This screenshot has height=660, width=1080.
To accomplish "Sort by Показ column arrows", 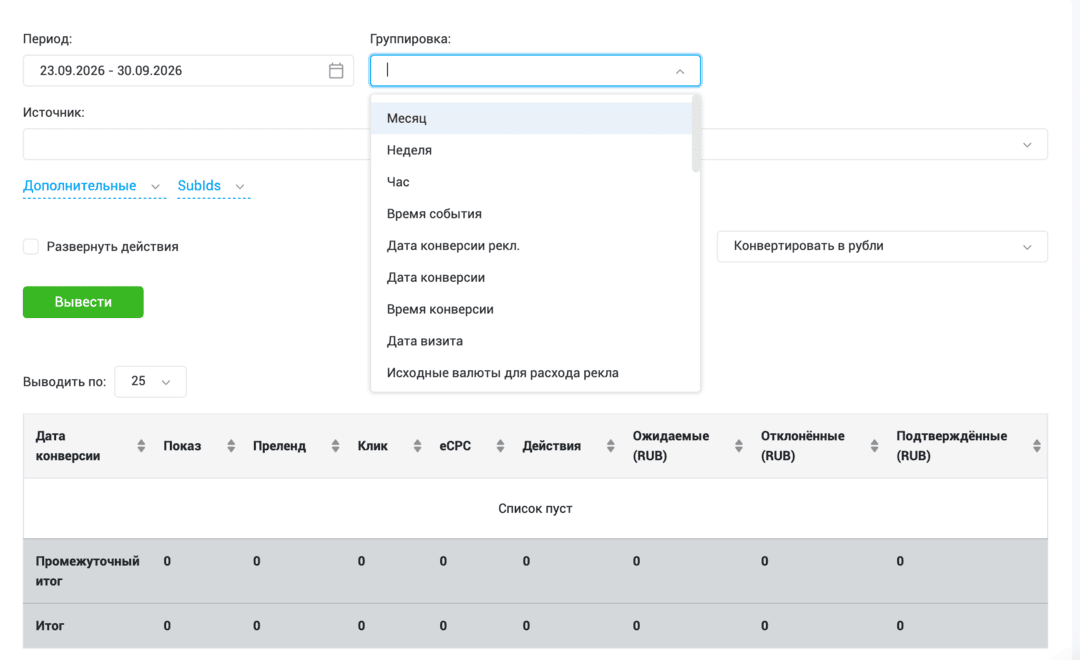I will (231, 446).
